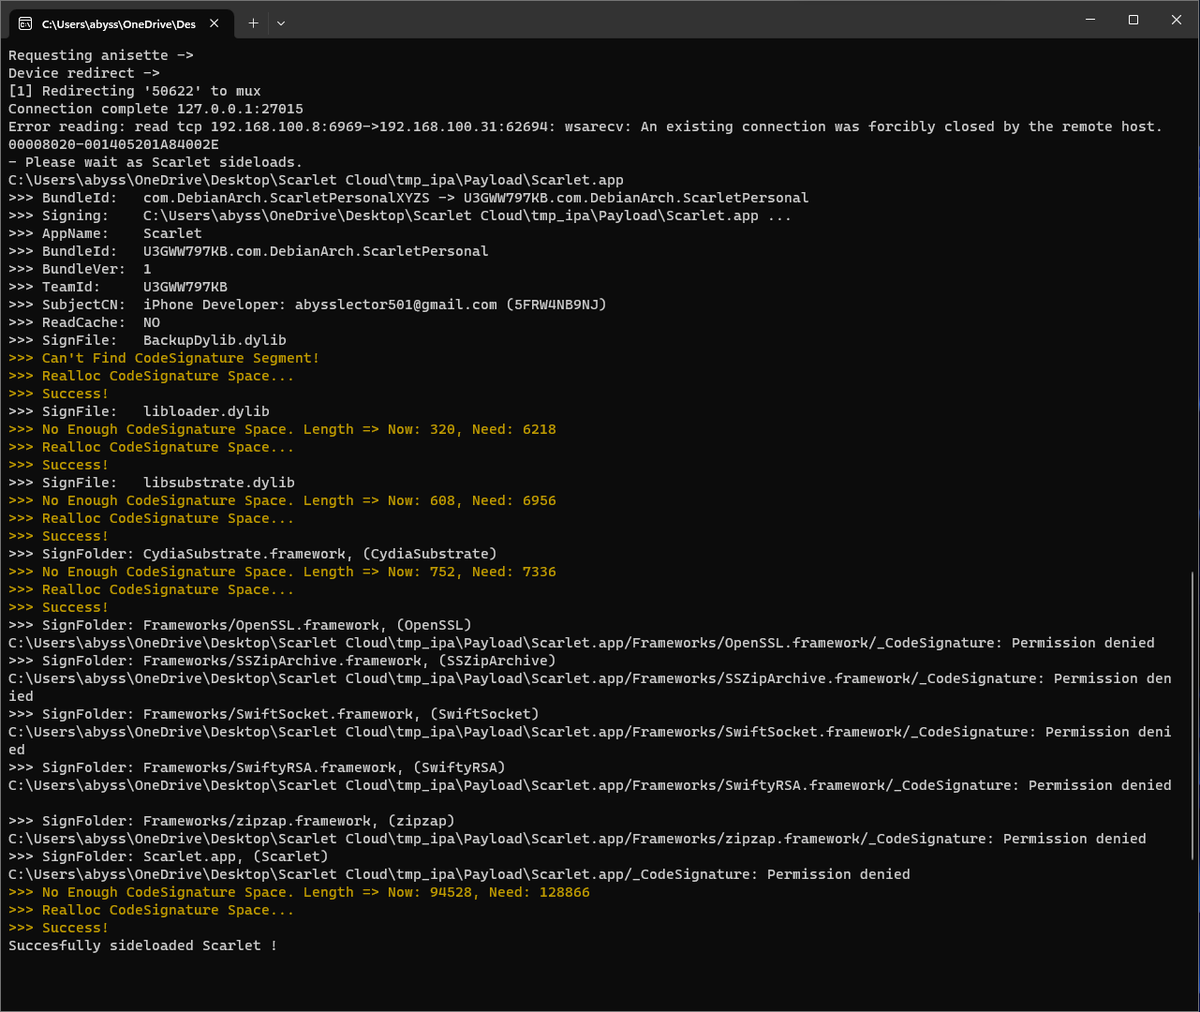This screenshot has width=1200, height=1012.
Task: Select the C:\Users\abyss\OneDrive\Des tab
Action: (x=120, y=23)
